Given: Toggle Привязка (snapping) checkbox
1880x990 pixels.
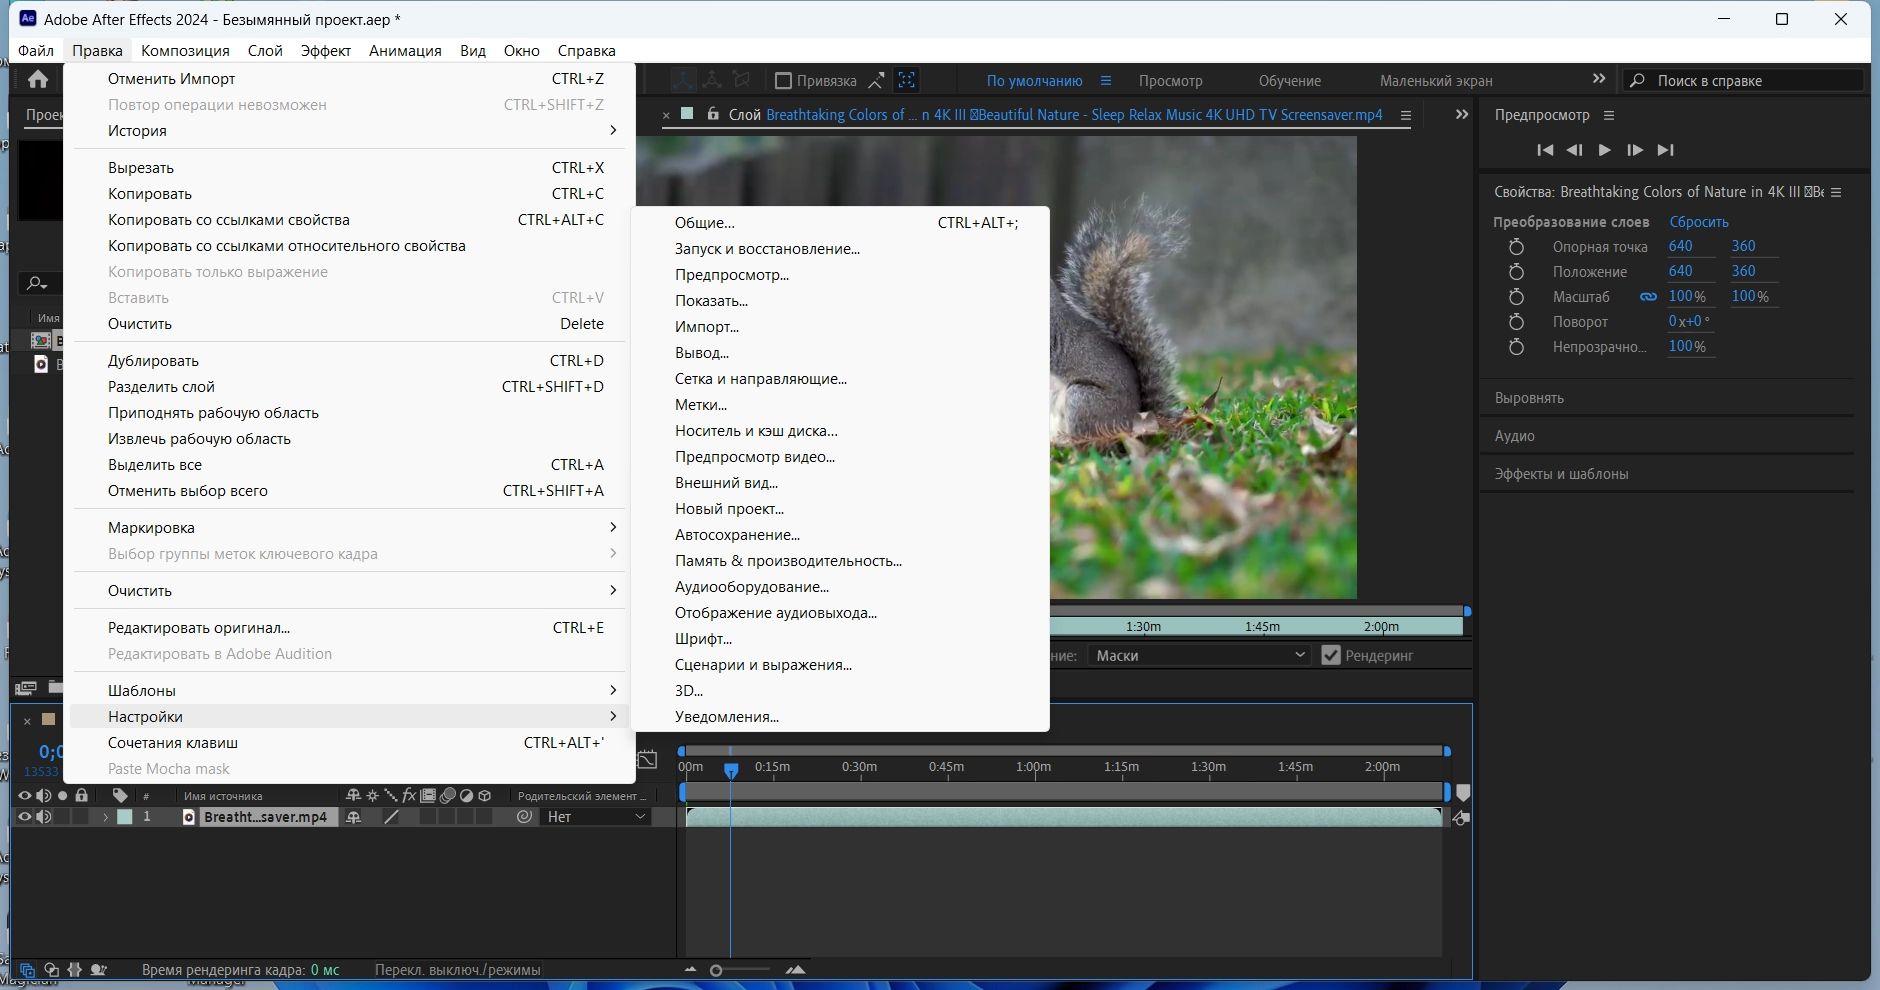Looking at the screenshot, I should coord(783,80).
